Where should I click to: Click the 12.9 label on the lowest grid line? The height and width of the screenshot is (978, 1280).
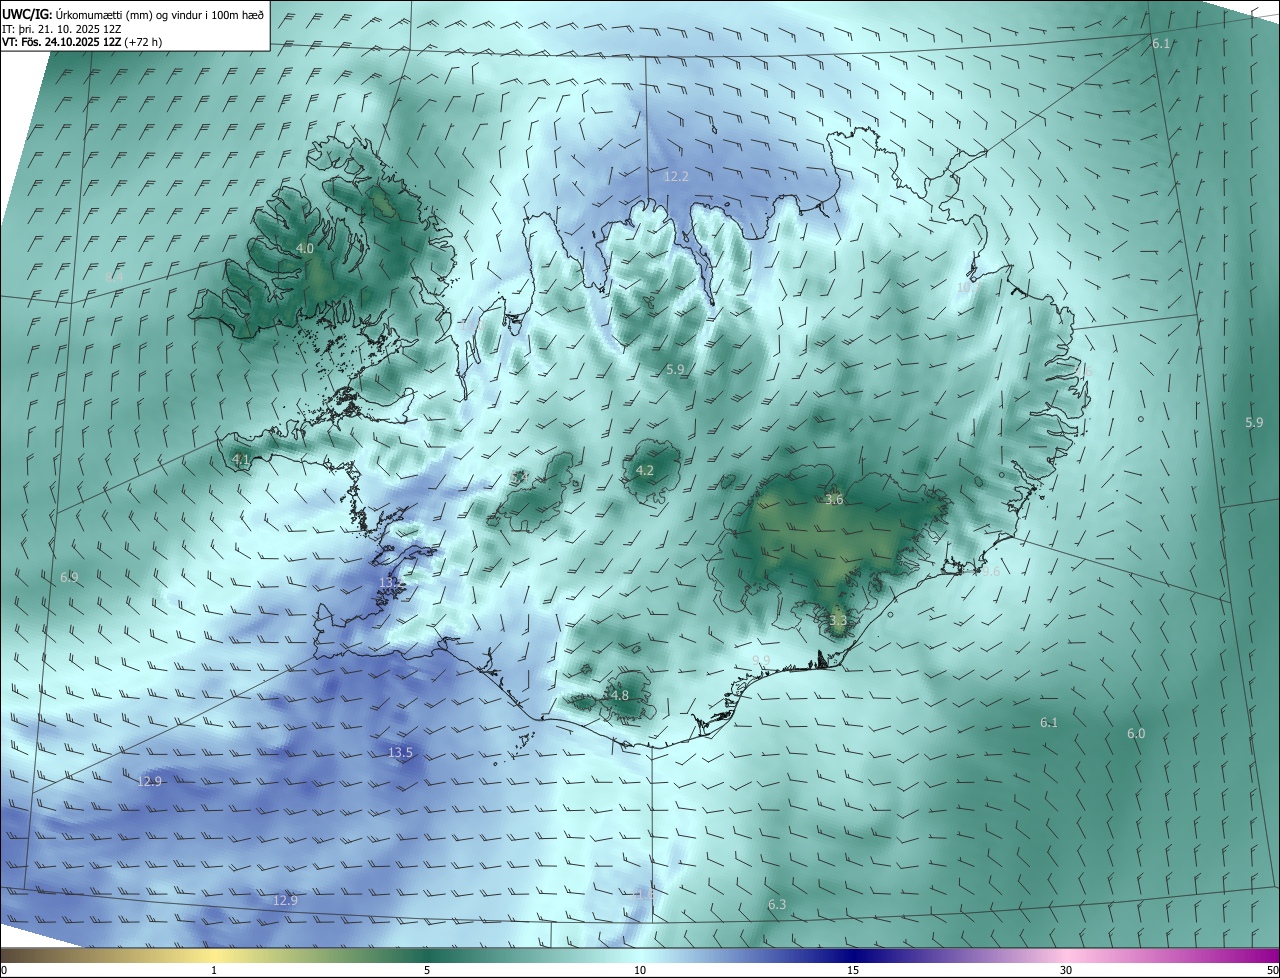[285, 900]
